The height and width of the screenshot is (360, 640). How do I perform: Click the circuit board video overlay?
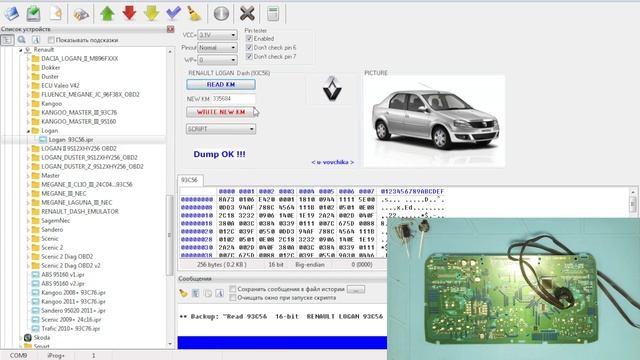(513, 289)
